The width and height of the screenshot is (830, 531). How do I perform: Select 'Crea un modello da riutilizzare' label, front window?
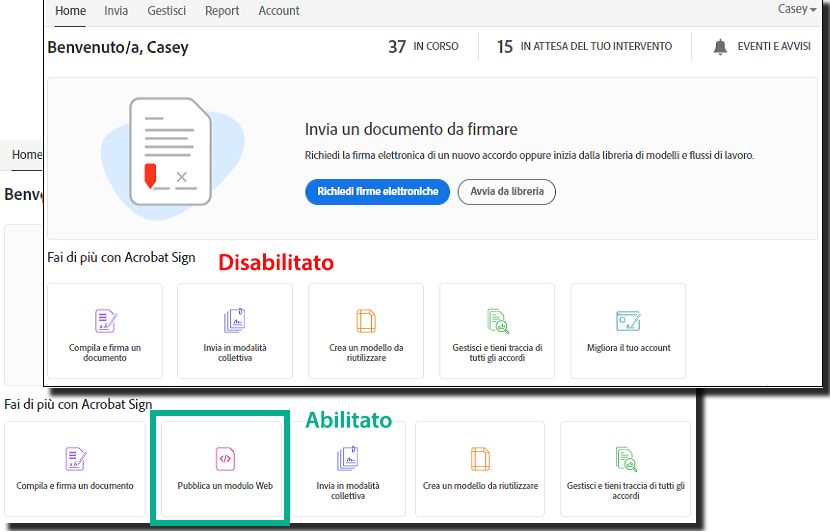click(x=366, y=353)
